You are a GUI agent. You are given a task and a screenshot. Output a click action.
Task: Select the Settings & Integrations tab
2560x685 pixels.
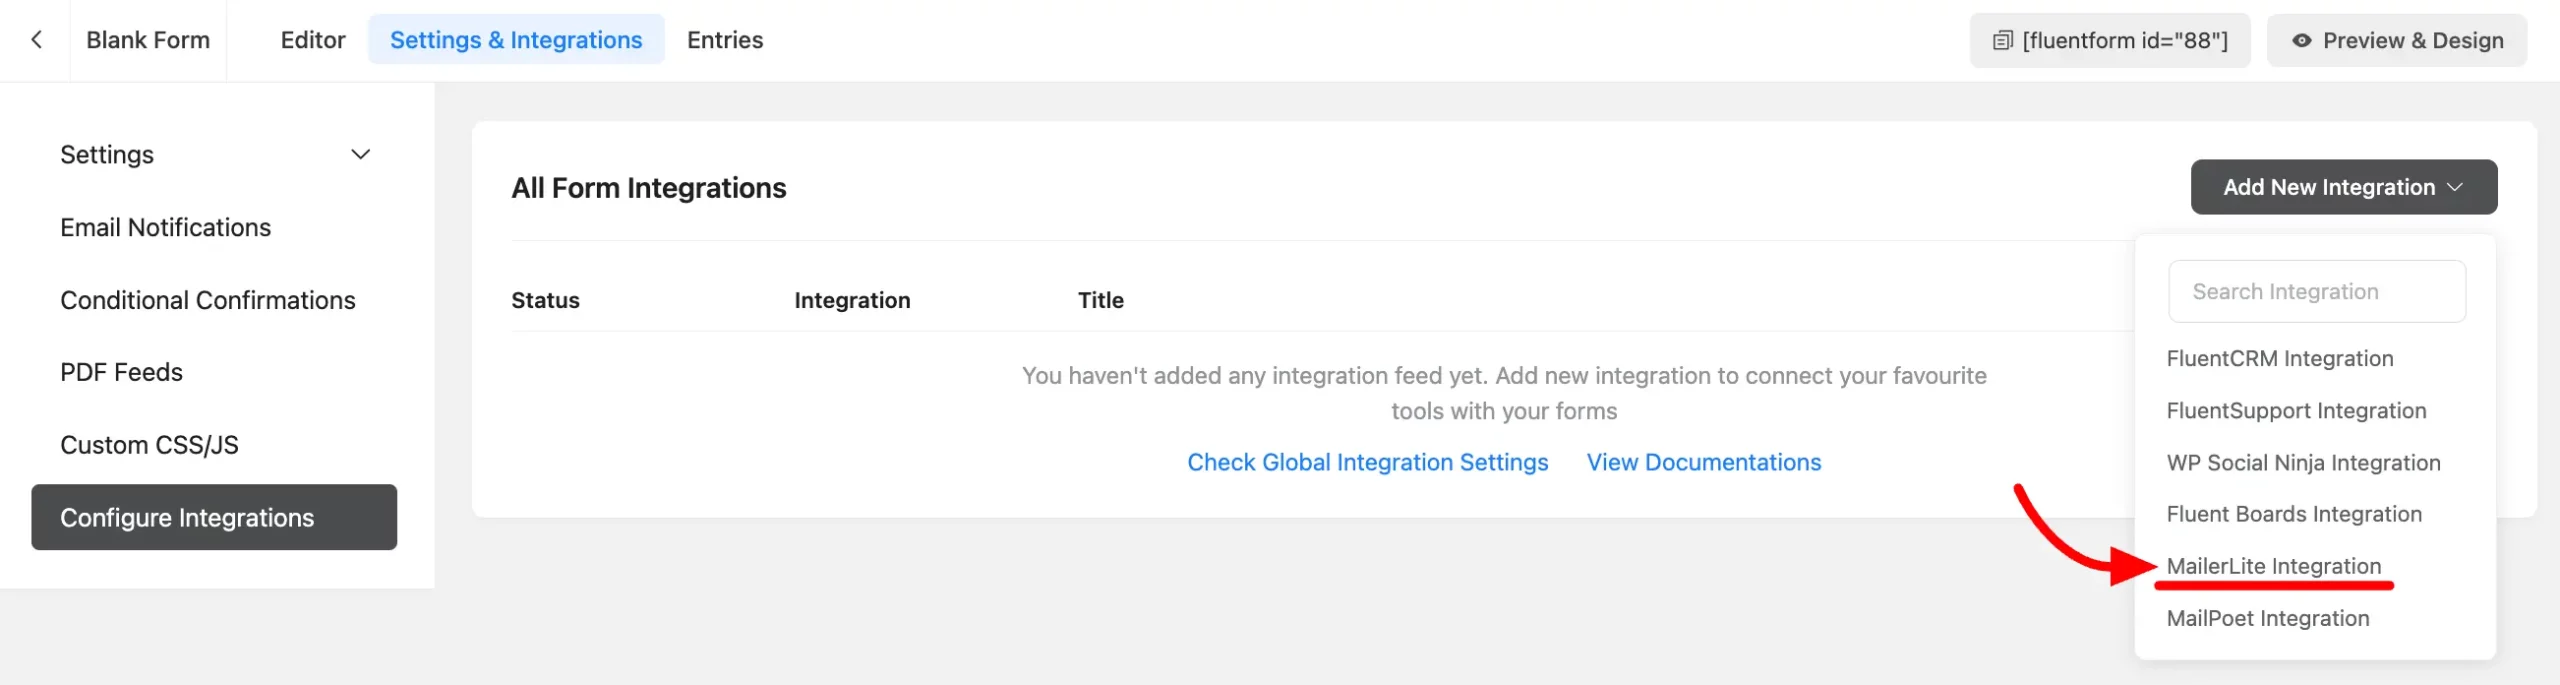(516, 40)
